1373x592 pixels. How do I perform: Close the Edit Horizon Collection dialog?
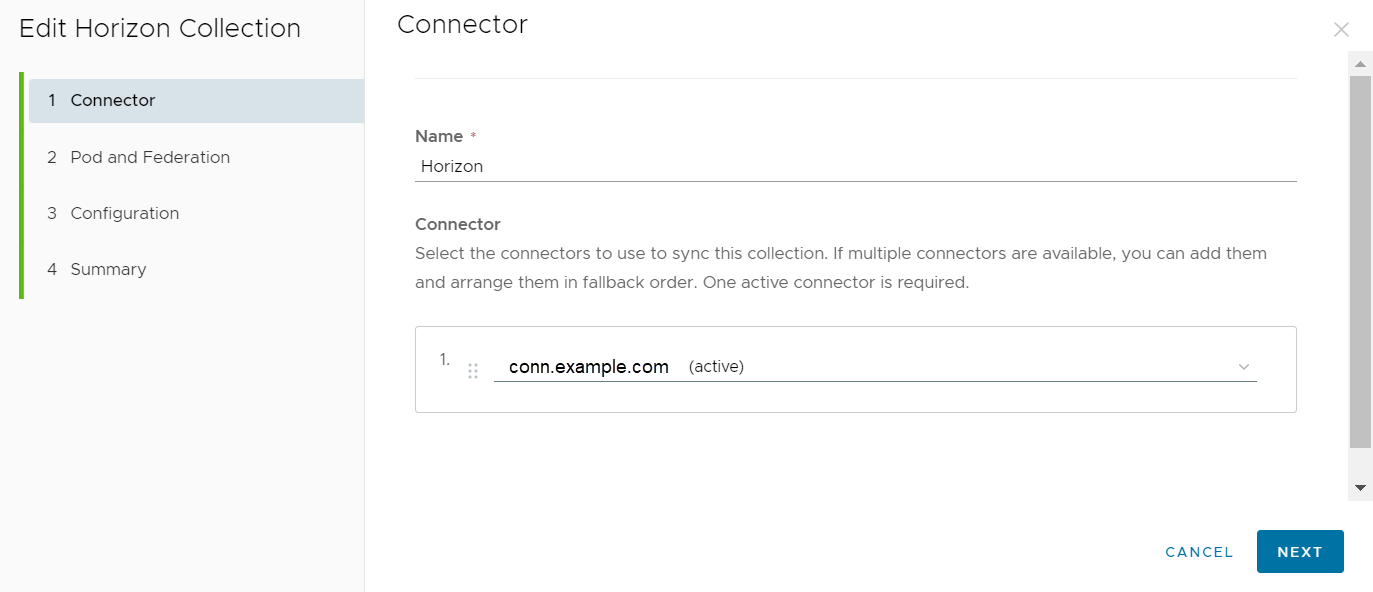(x=1341, y=30)
